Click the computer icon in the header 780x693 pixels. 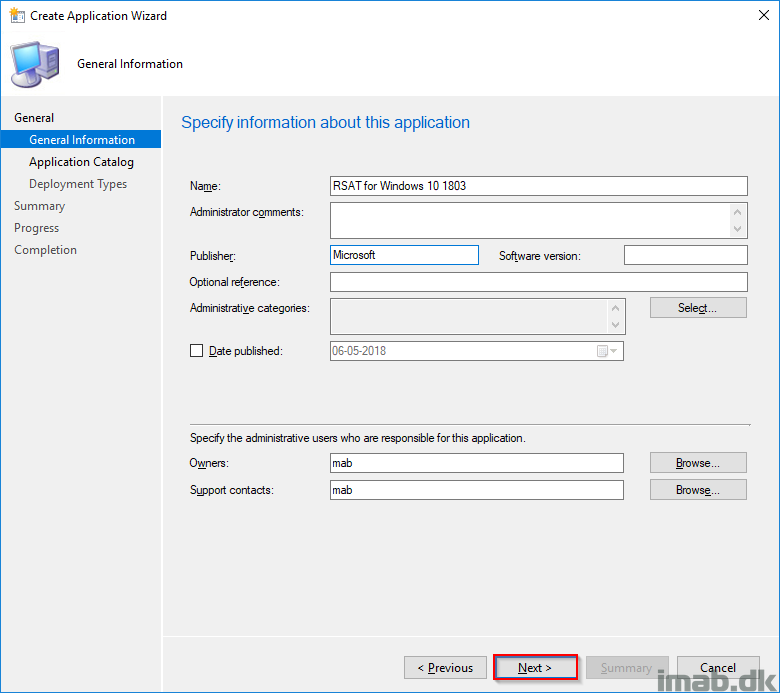coord(35,65)
